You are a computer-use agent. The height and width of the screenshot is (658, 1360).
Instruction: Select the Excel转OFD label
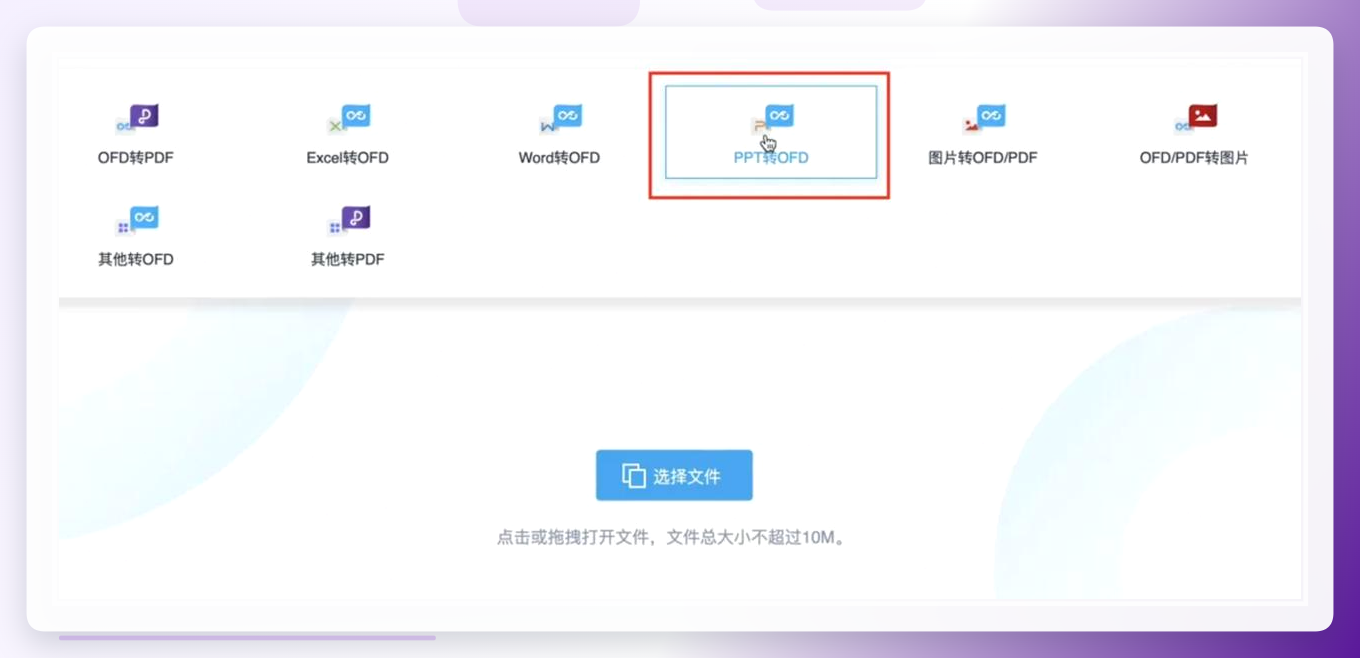tap(347, 158)
